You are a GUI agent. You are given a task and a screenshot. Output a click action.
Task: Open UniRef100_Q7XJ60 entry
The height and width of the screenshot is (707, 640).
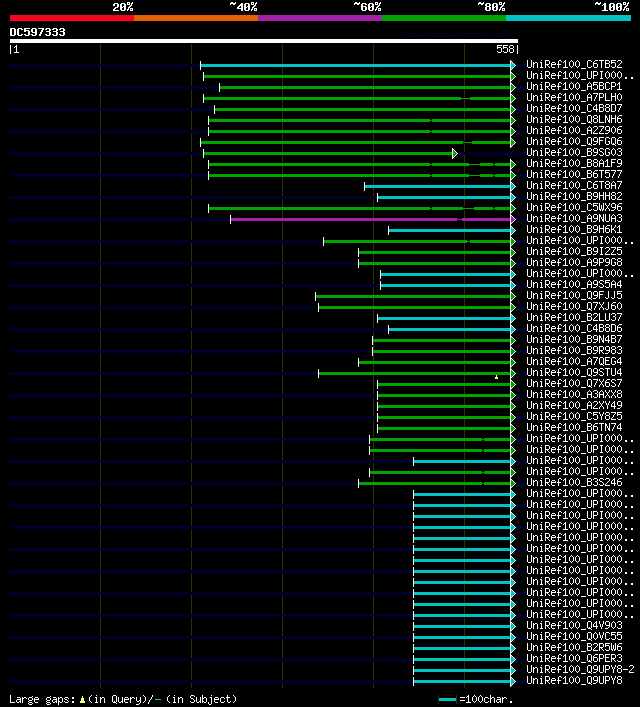(574, 307)
